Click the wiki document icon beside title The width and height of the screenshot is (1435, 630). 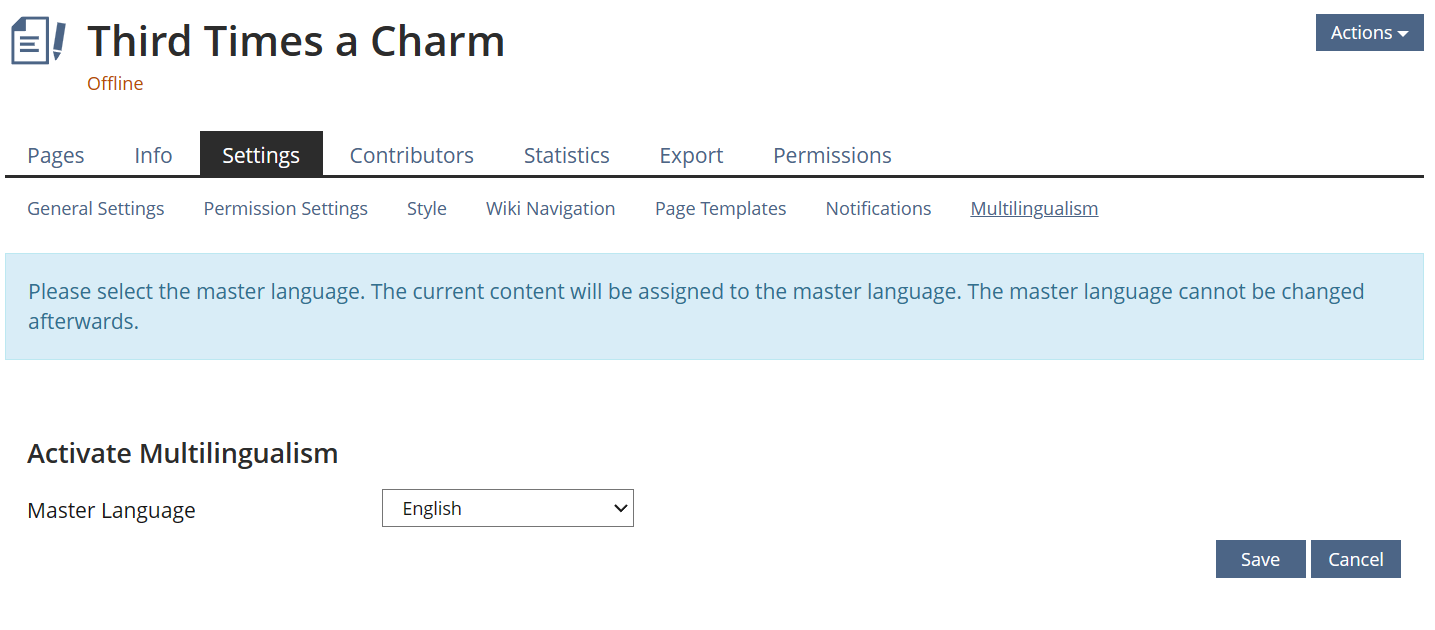(x=38, y=41)
